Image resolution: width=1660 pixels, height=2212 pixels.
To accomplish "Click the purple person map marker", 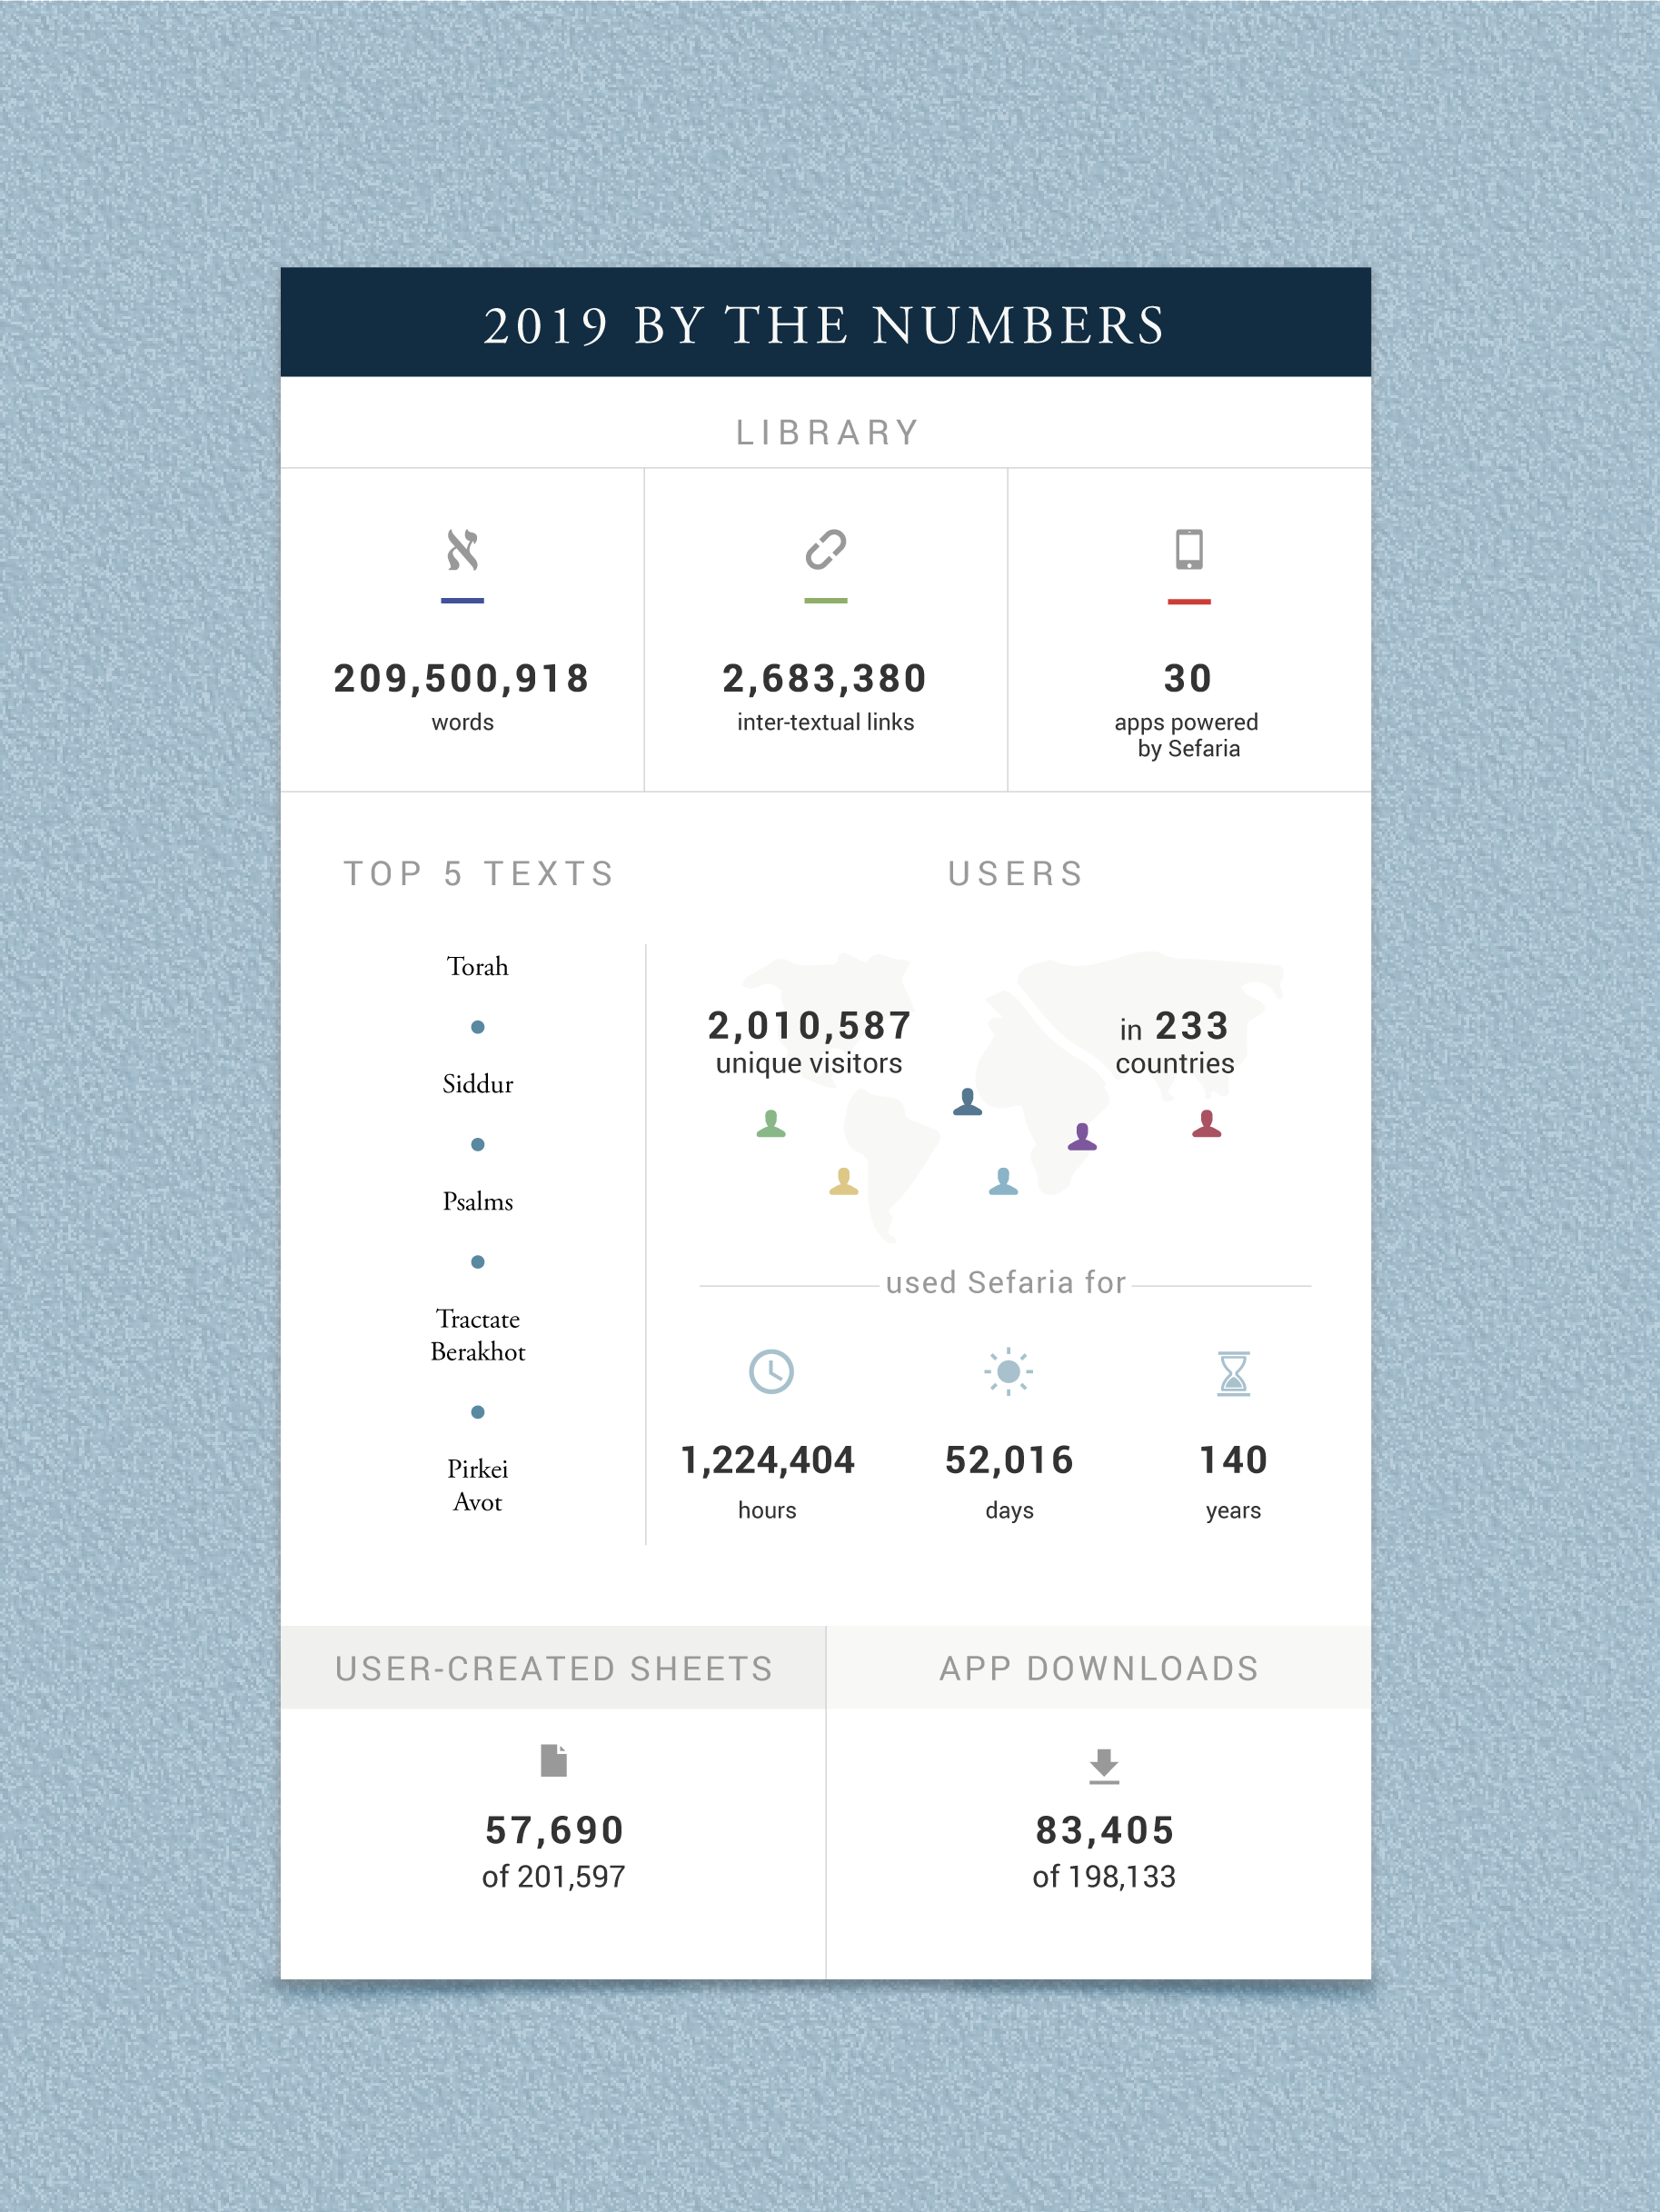I will tap(1082, 1137).
